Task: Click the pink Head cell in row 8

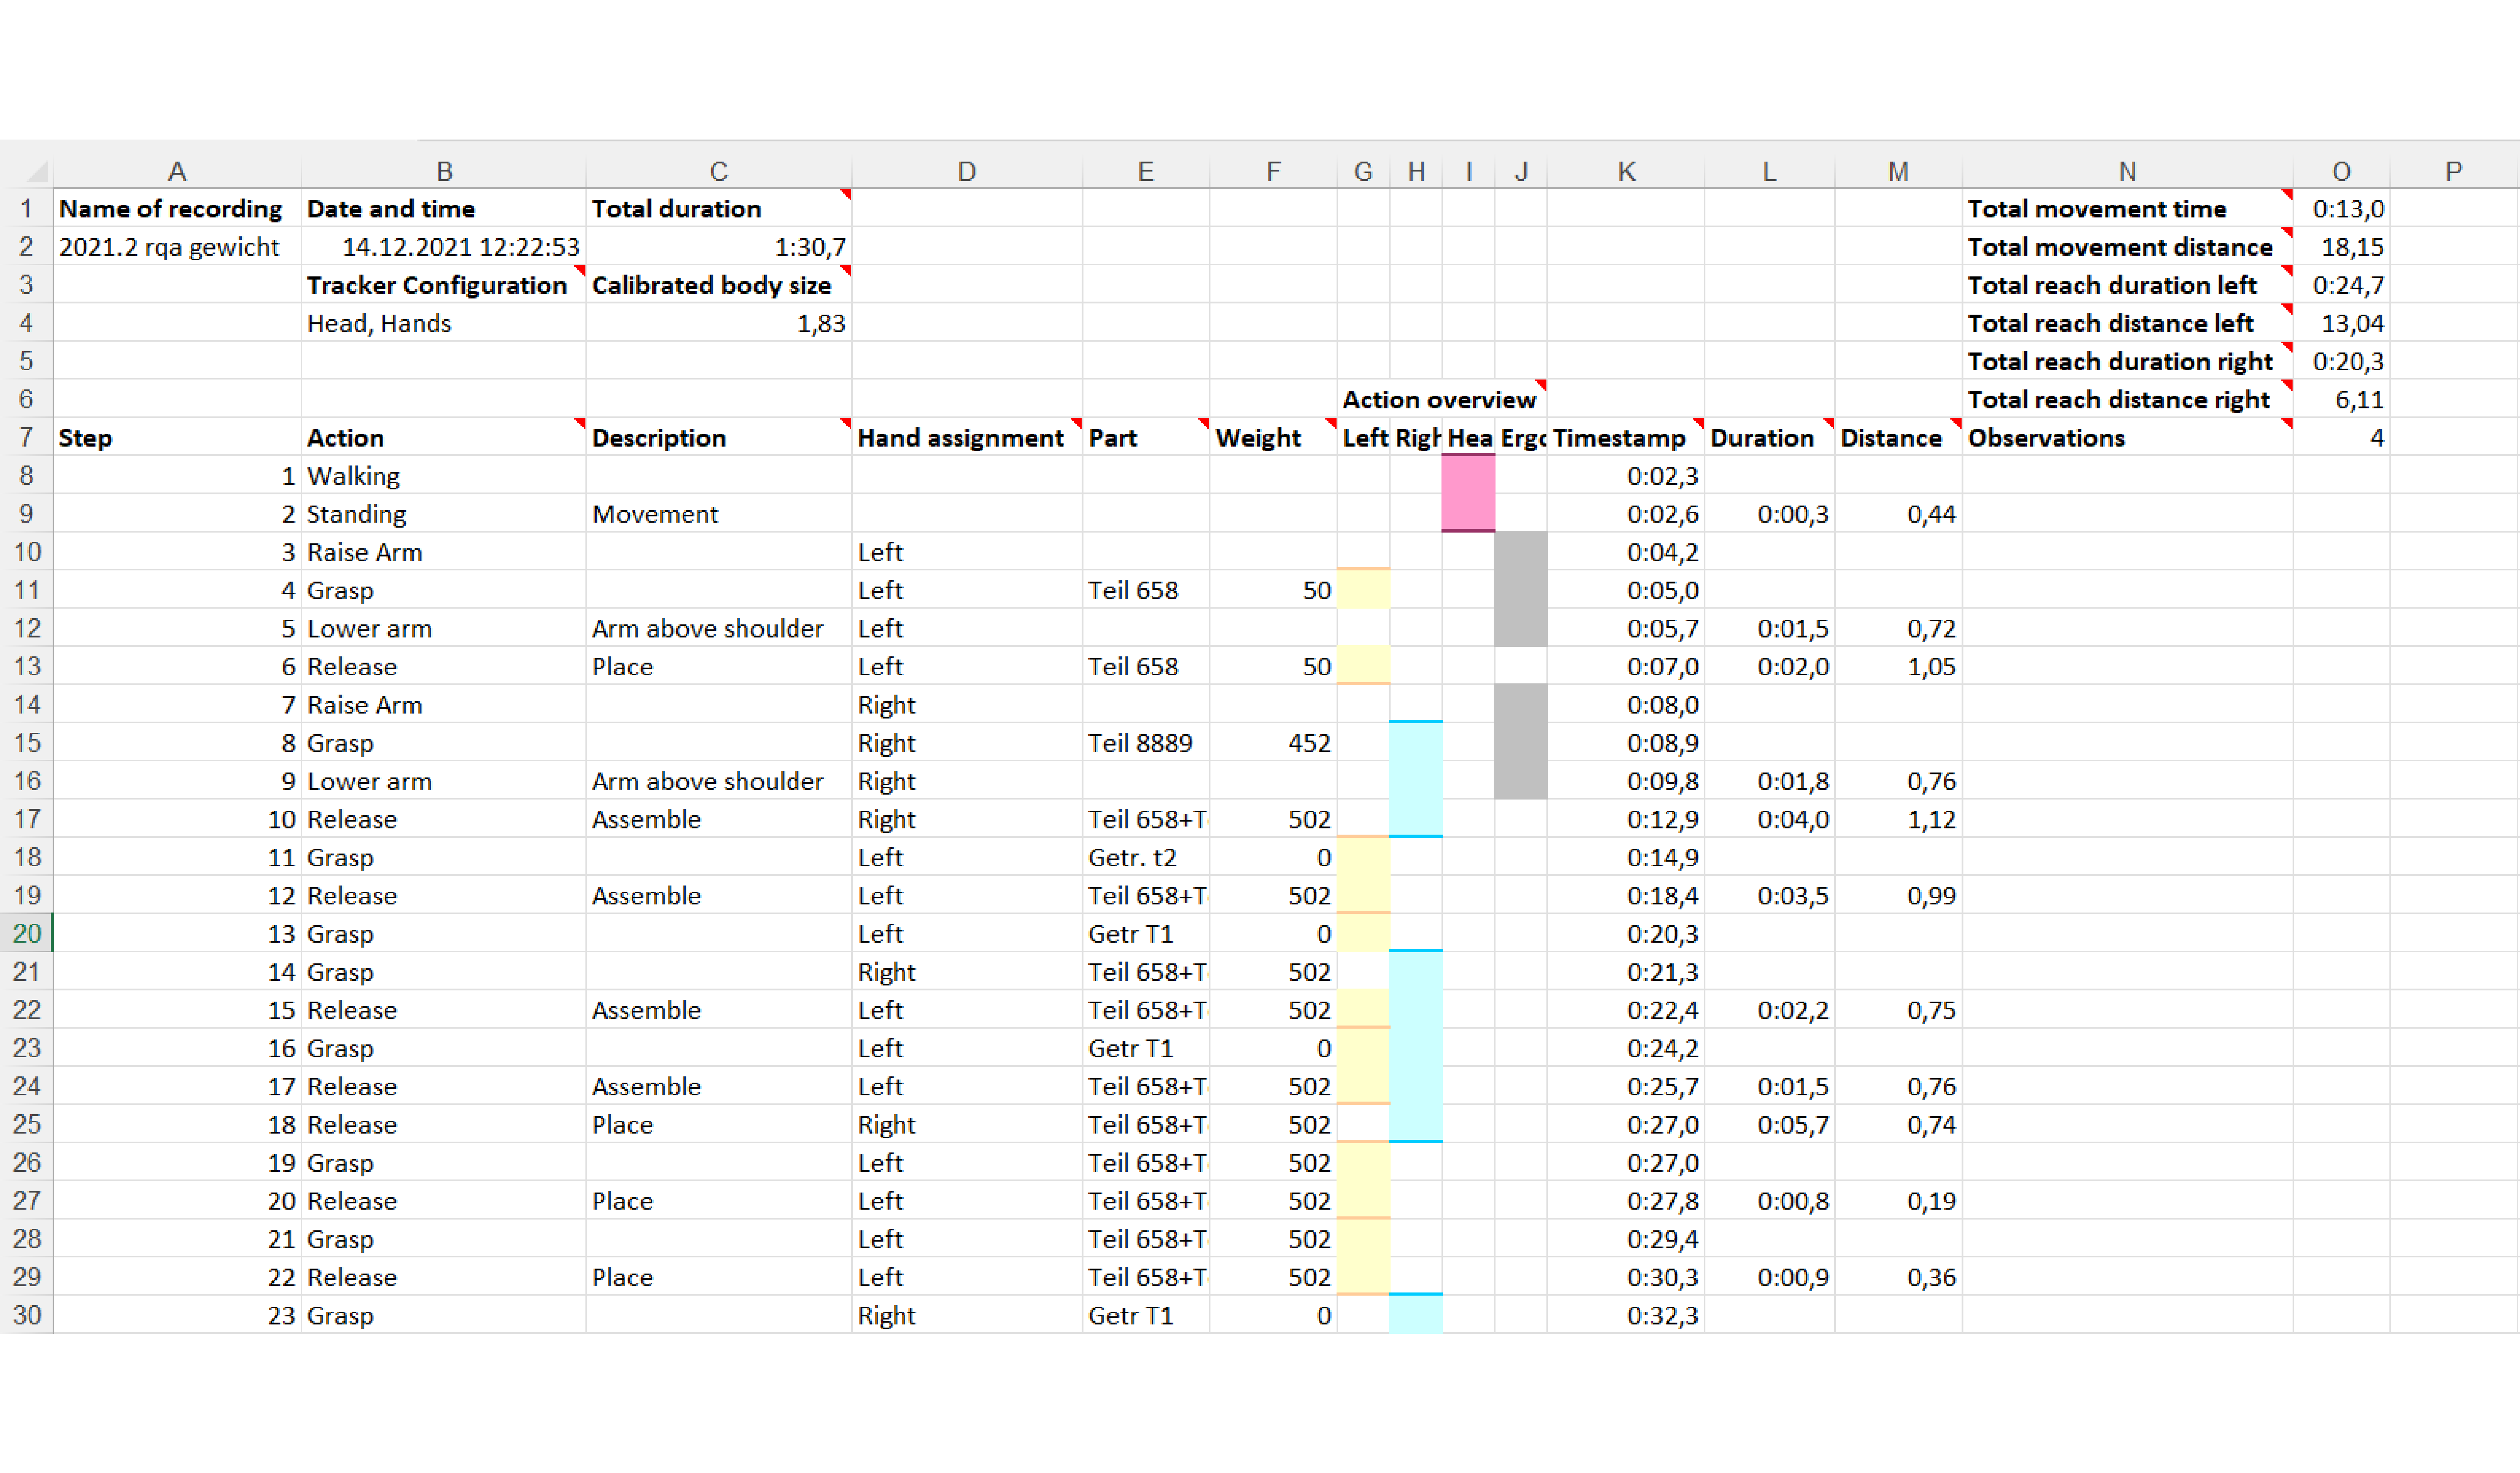Action: pos(1468,475)
